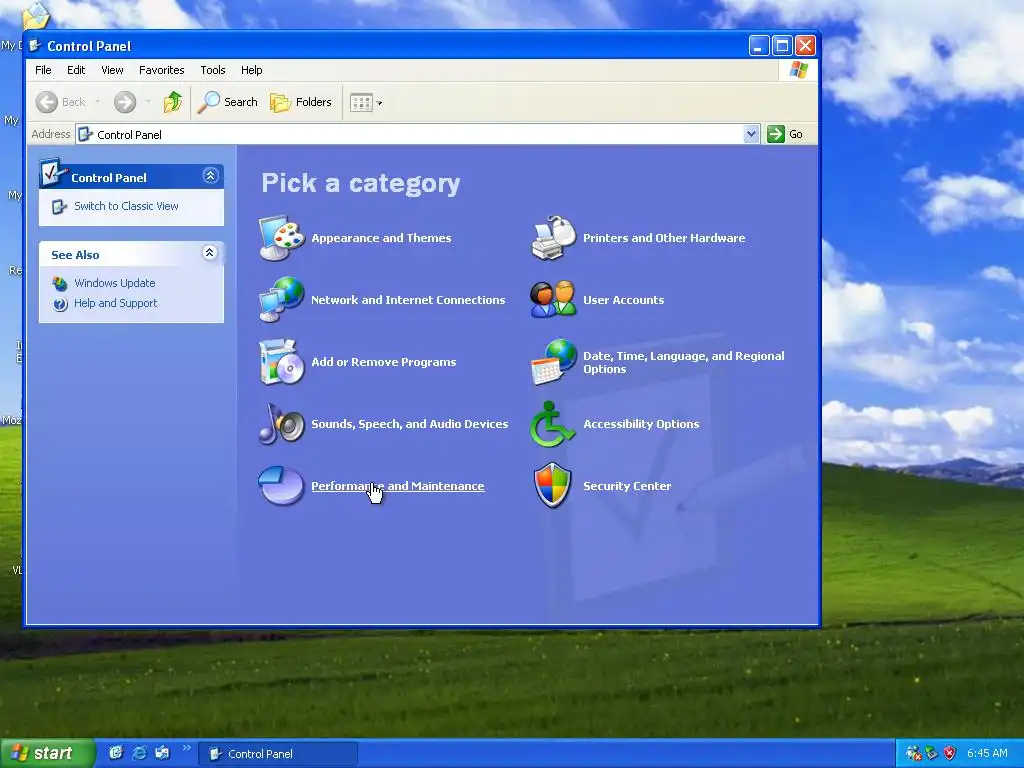Select the Sounds, Speech, and Audio Devices icon
Screen dimensions: 1024x768
pyautogui.click(x=281, y=424)
